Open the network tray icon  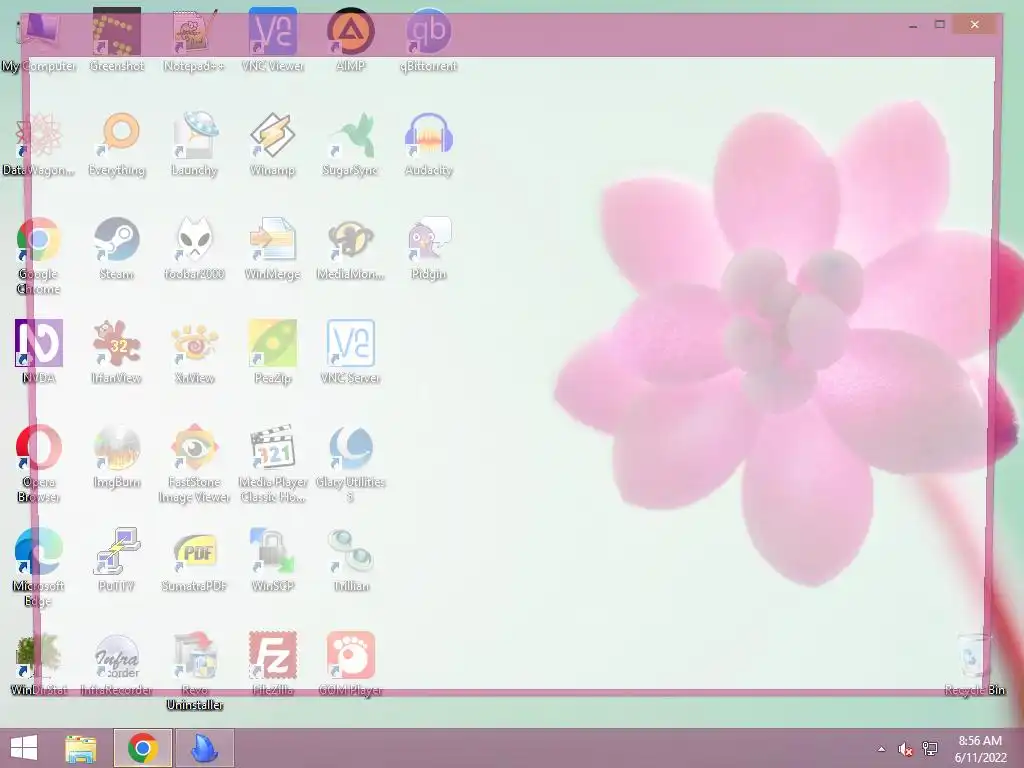point(930,749)
